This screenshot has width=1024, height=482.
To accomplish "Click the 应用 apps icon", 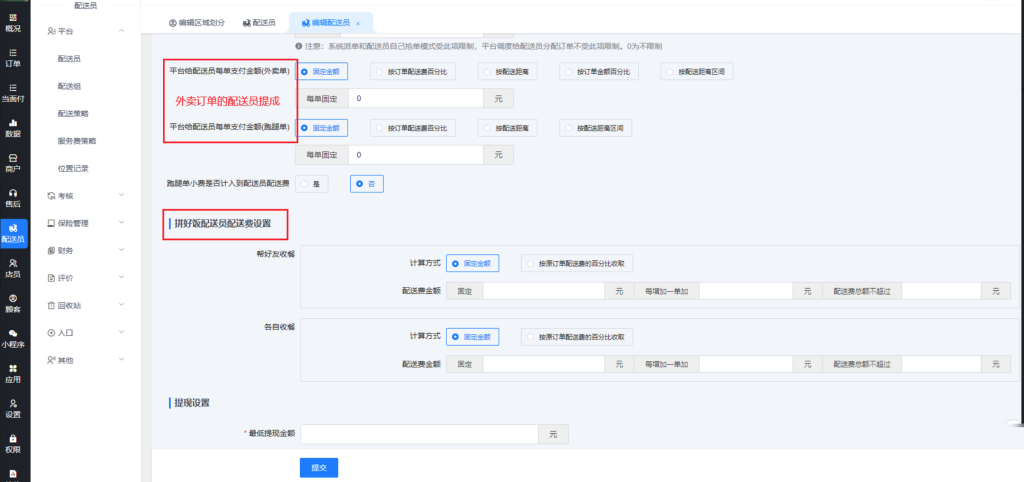I will click(13, 373).
